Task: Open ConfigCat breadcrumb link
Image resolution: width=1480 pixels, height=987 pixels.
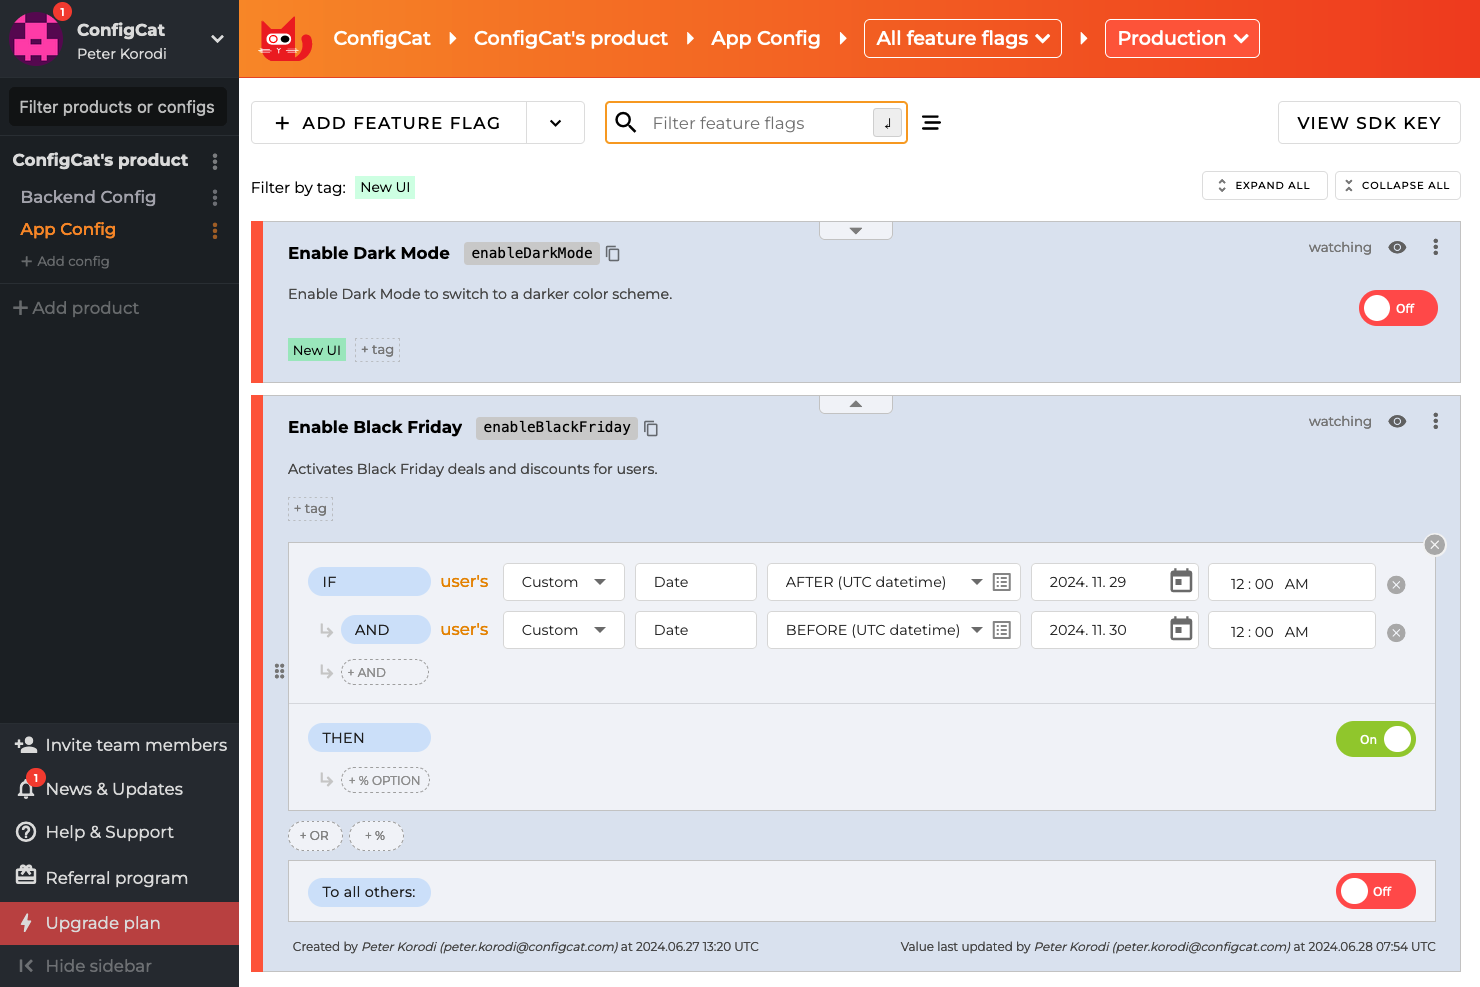Action: click(382, 38)
